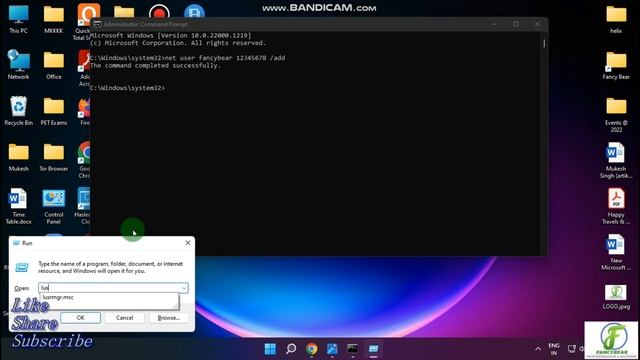
Task: Expand the Open combo box dropdown arrow
Action: click(184, 288)
